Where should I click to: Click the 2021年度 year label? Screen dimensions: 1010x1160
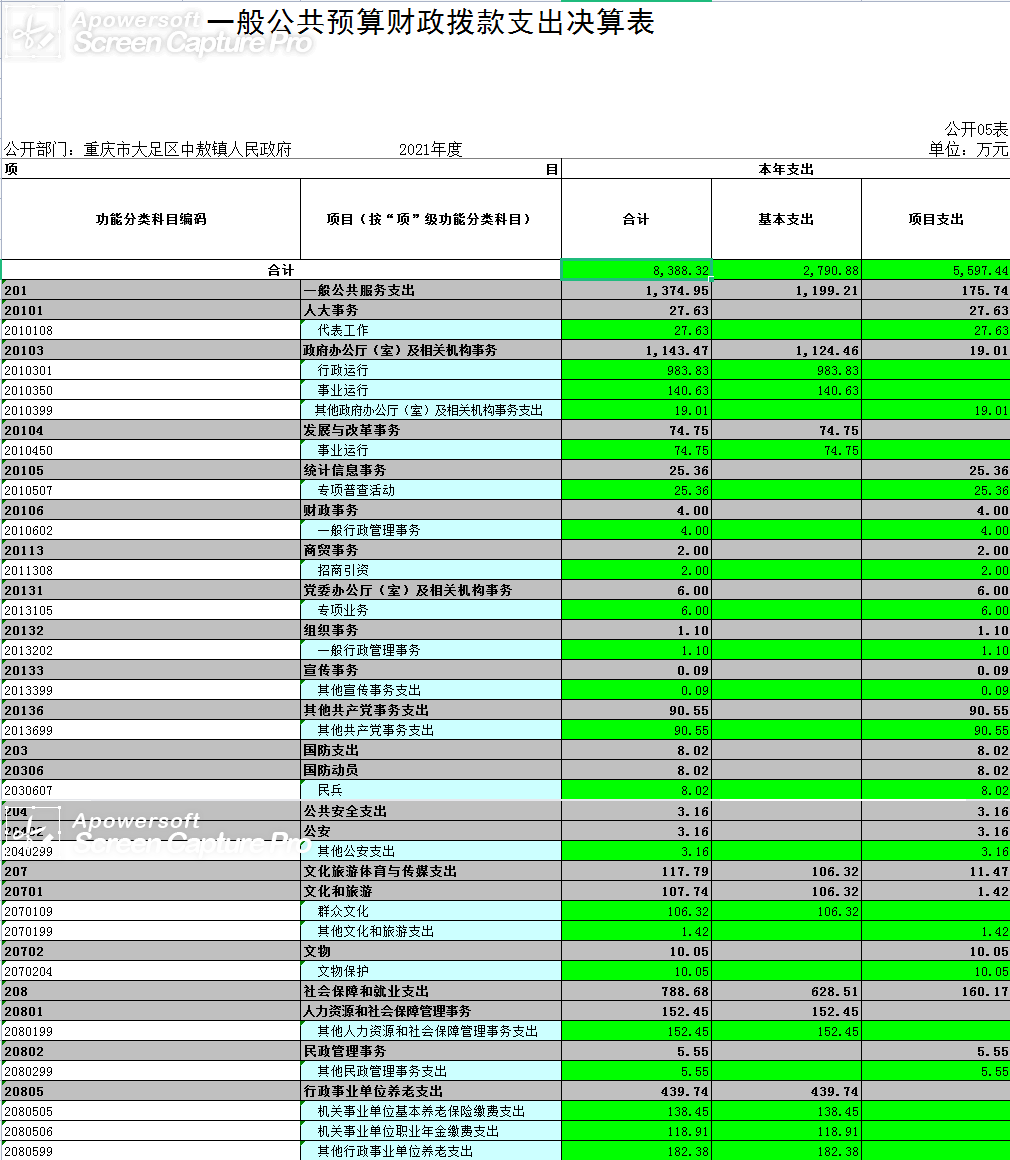pos(431,149)
